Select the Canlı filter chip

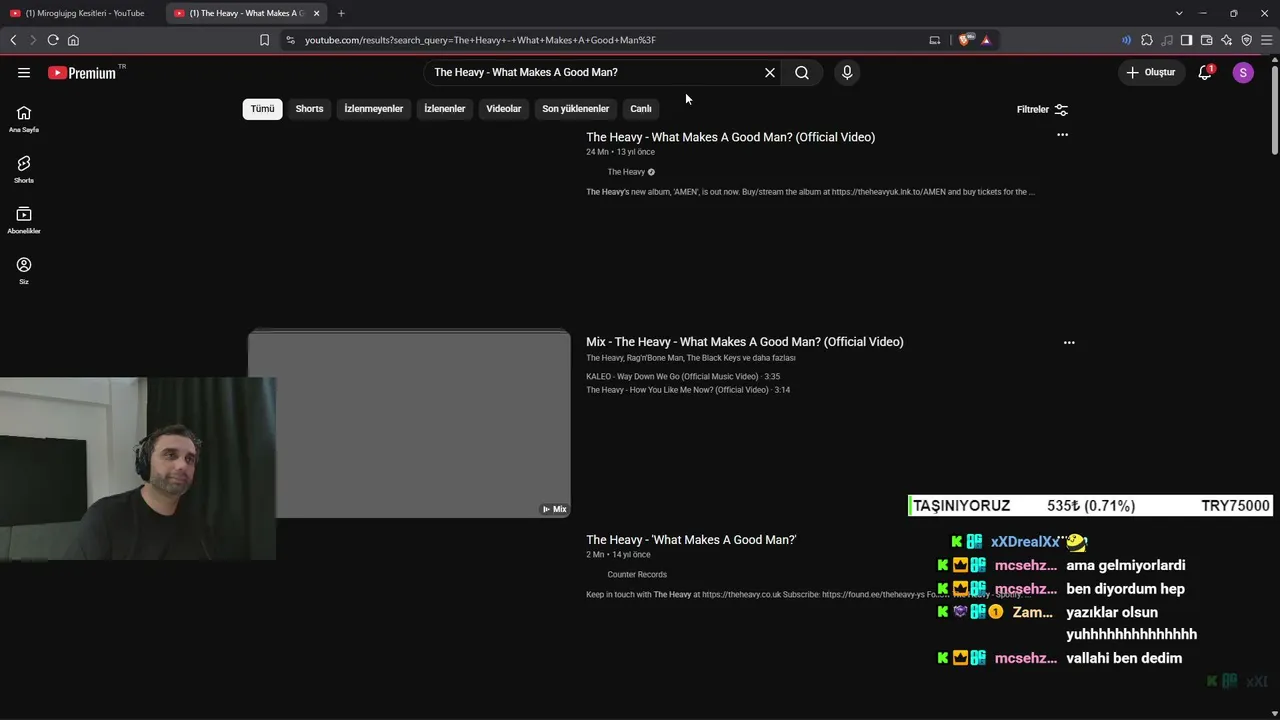(641, 109)
